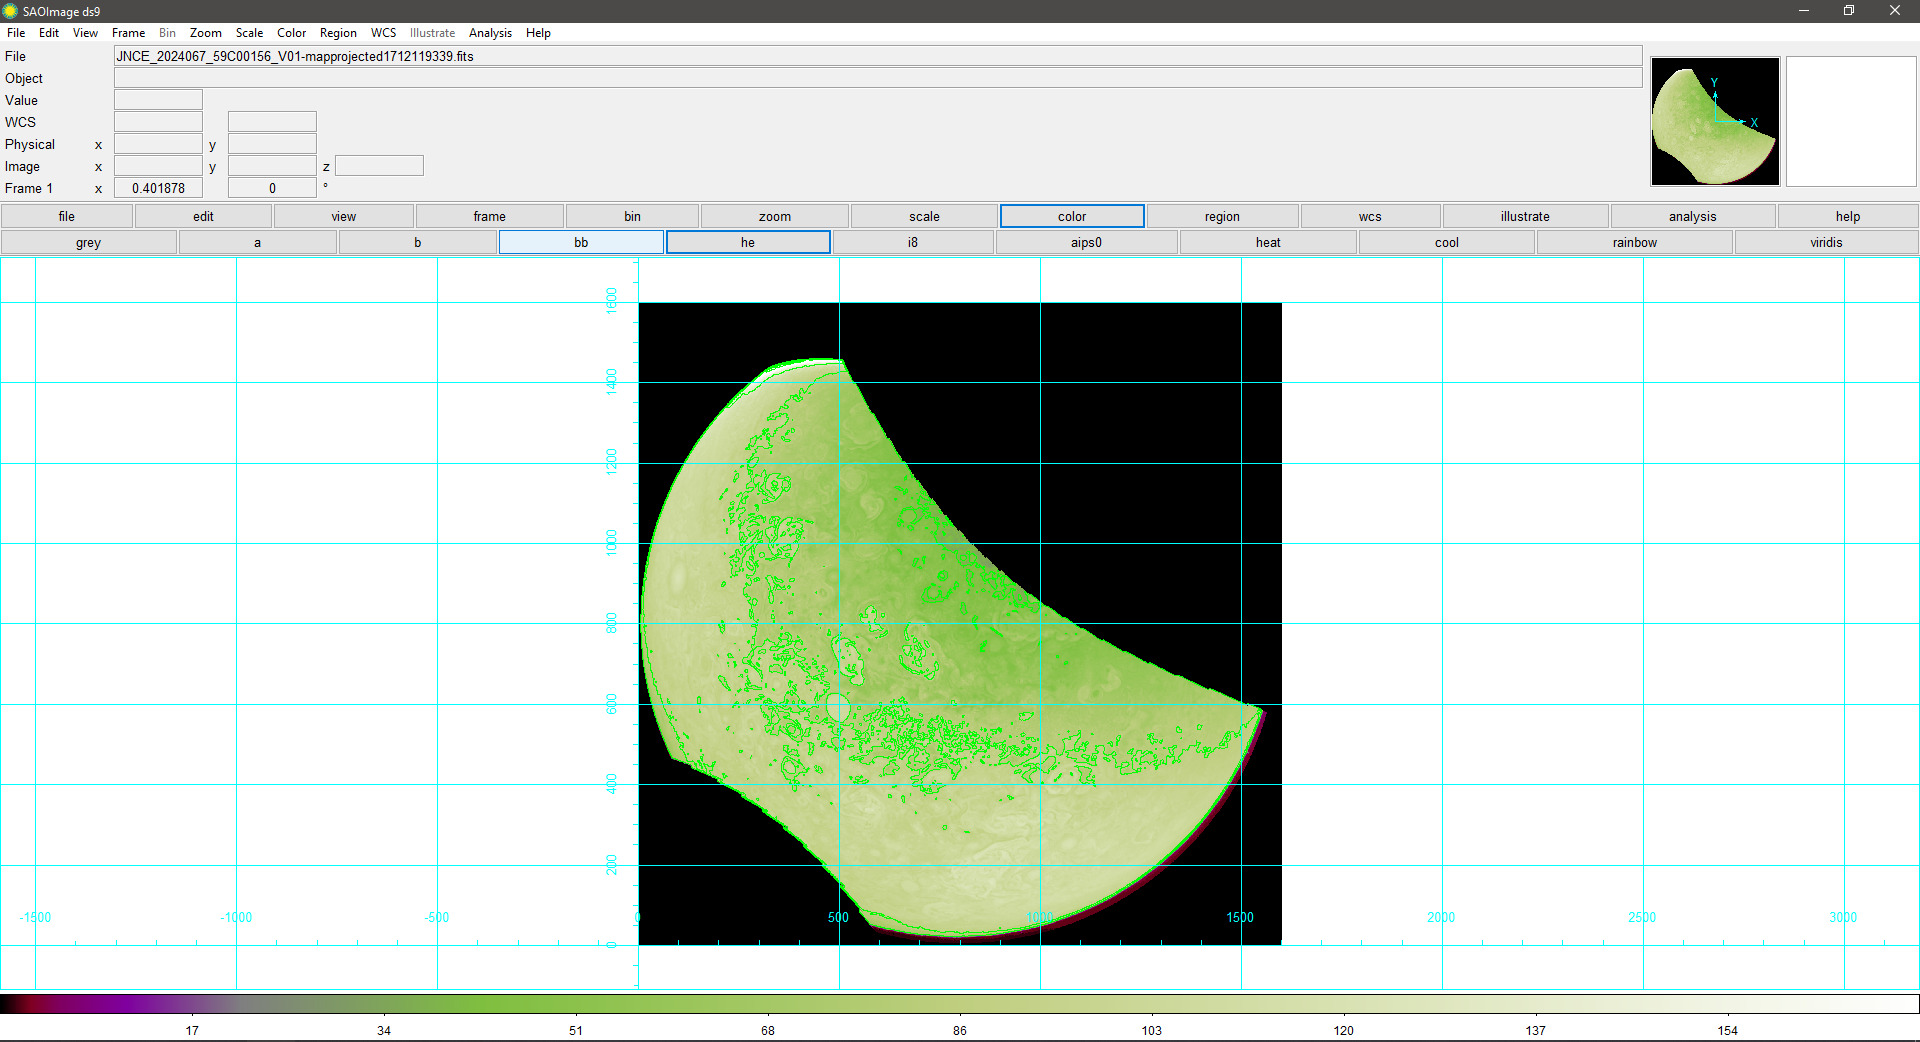Viewport: 1920px width, 1042px height.
Task: Open the Scale menu
Action: click(249, 33)
